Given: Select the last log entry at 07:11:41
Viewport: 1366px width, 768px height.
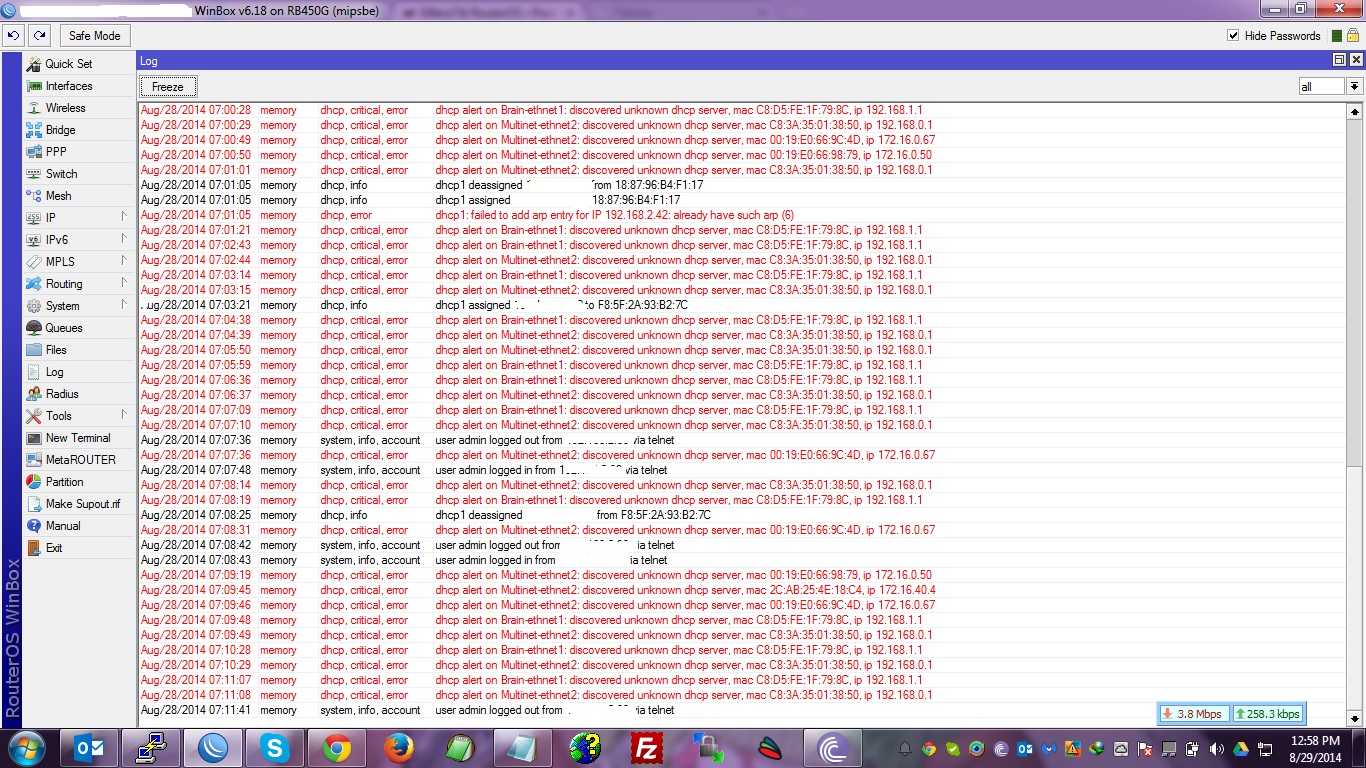Looking at the screenshot, I should coord(743,710).
